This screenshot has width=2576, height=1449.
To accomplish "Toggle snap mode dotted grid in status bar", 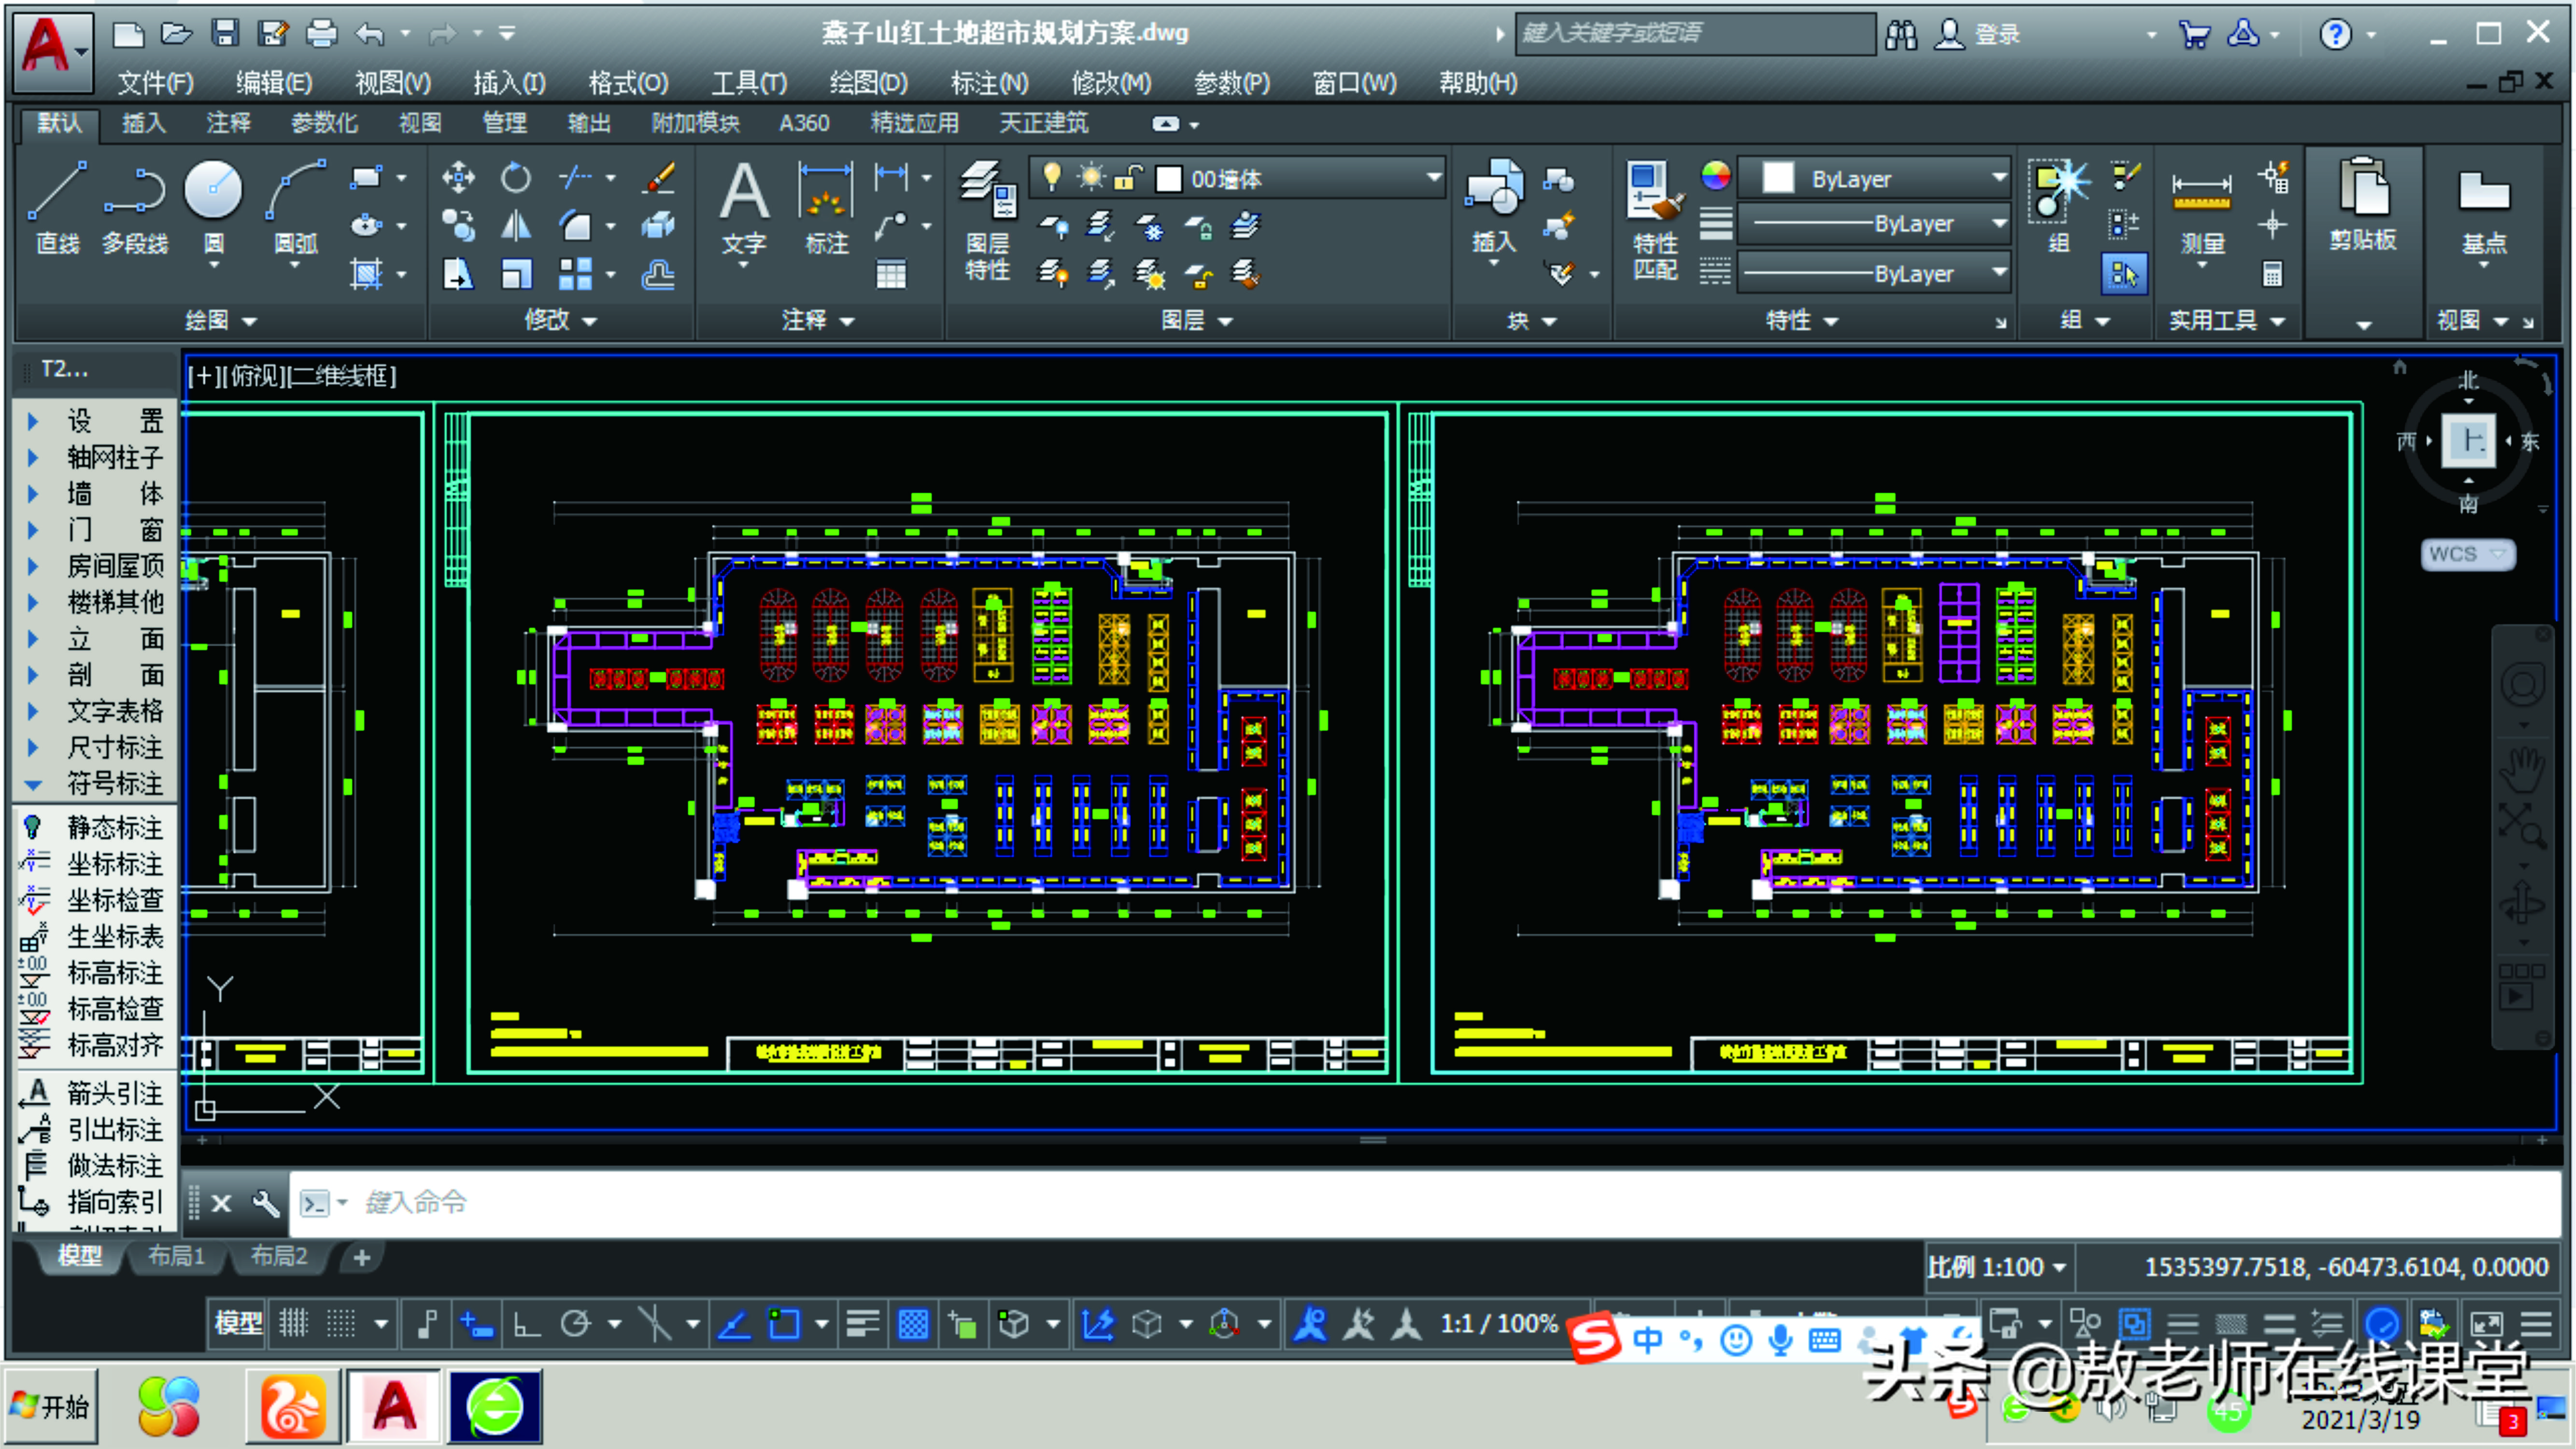I will coord(341,1324).
